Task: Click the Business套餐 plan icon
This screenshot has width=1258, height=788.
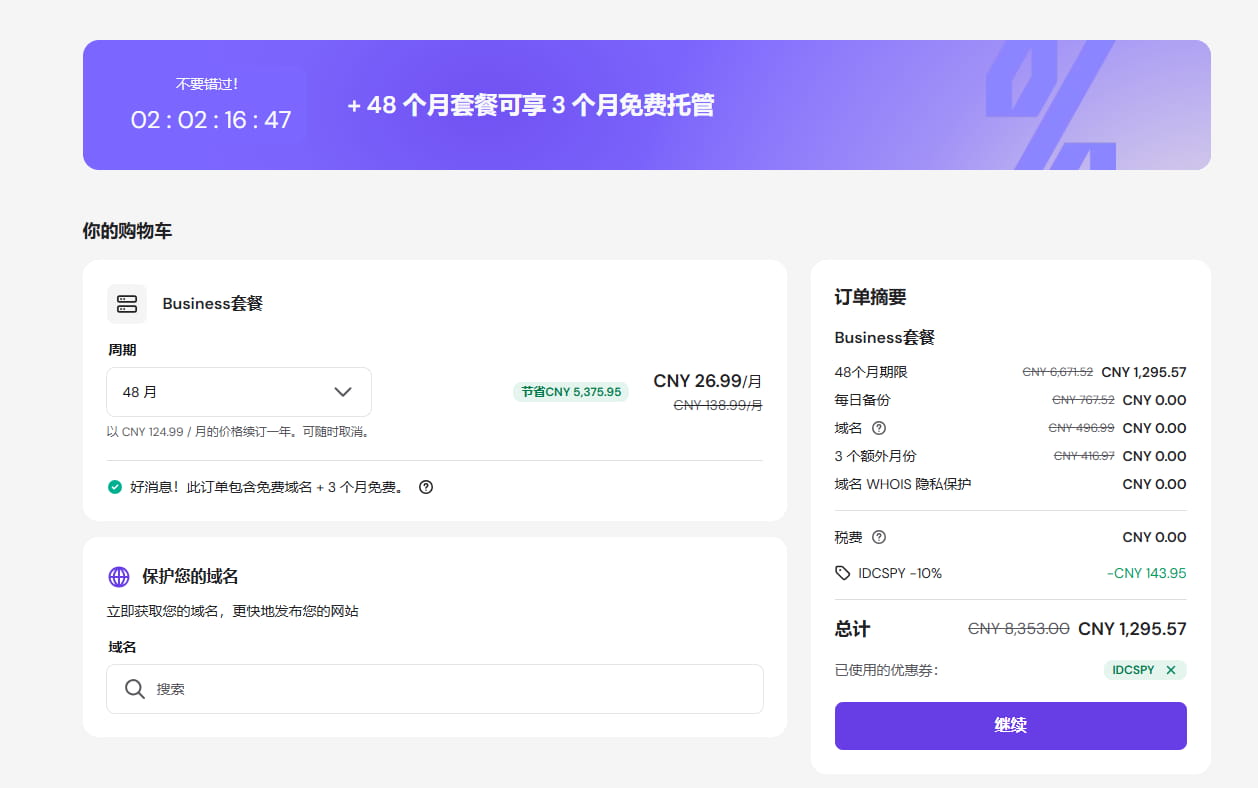Action: 126,303
